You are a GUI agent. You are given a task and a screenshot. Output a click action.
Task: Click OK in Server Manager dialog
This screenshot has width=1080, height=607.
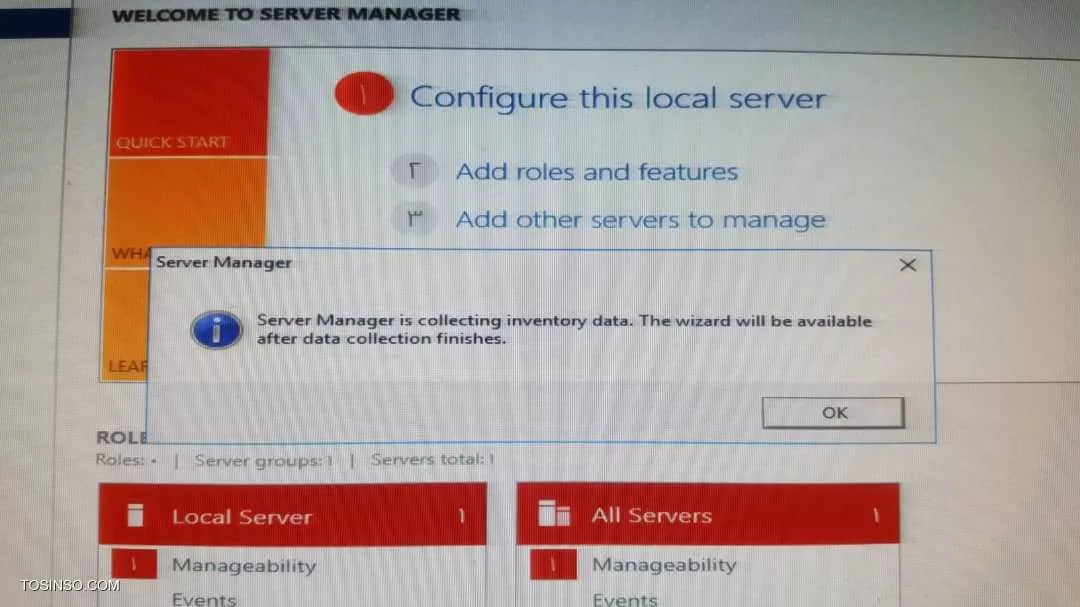[833, 413]
